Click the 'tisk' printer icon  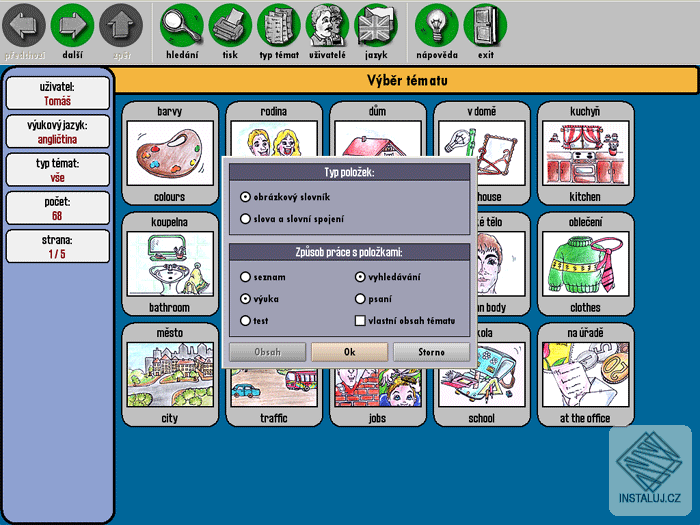pos(230,26)
